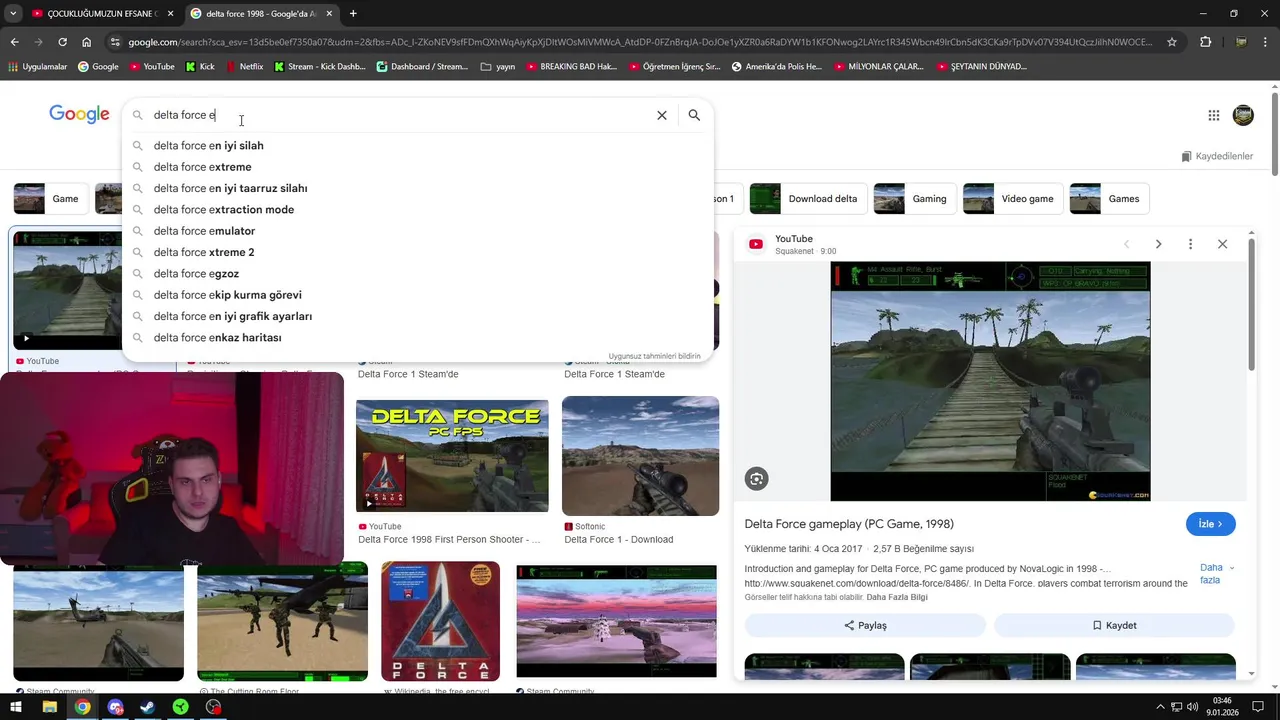Open the Netflix bookmark

click(x=245, y=67)
